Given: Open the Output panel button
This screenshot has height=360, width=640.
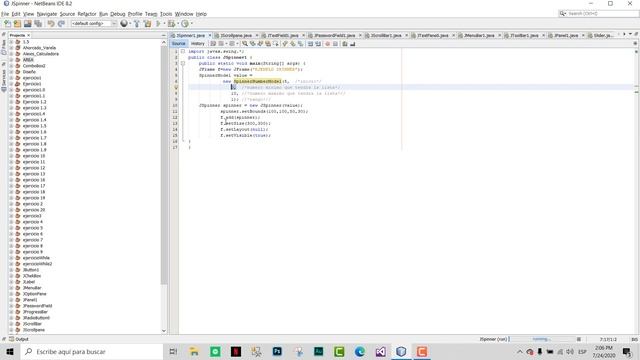Looking at the screenshot, I should coord(19,339).
